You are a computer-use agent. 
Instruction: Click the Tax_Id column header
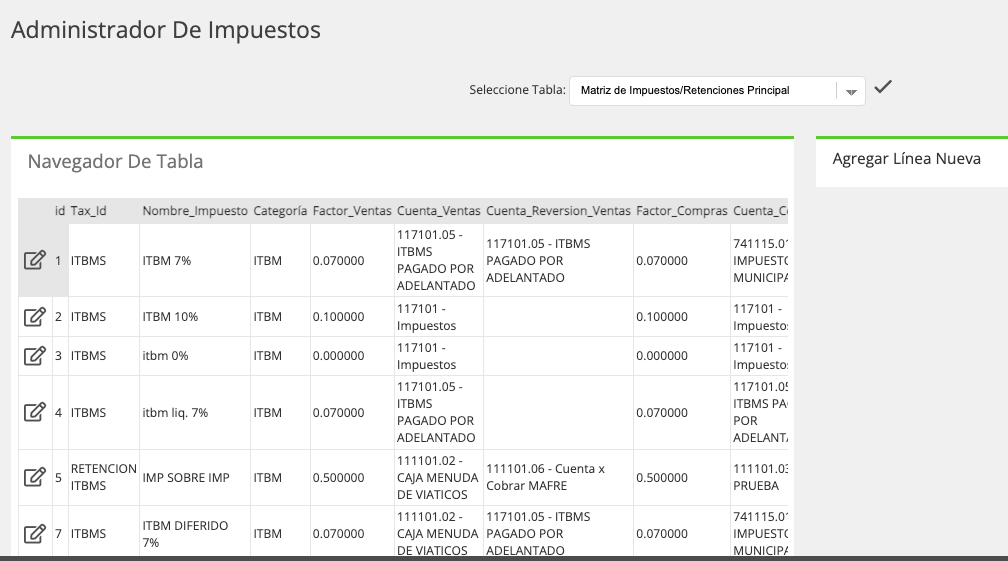pos(89,211)
